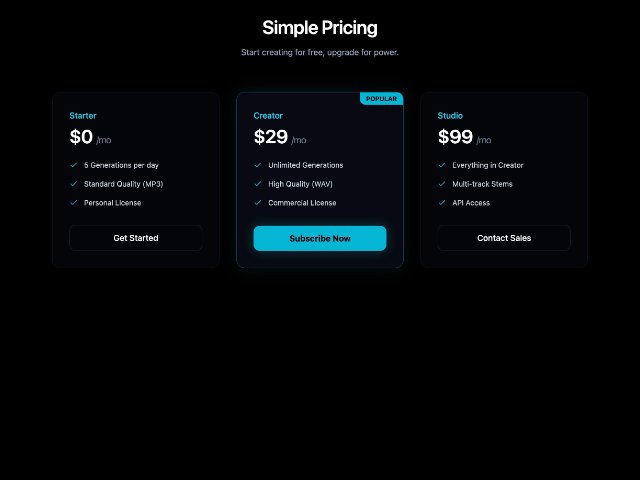Click checkmark beside 5 Generations per day

point(74,165)
